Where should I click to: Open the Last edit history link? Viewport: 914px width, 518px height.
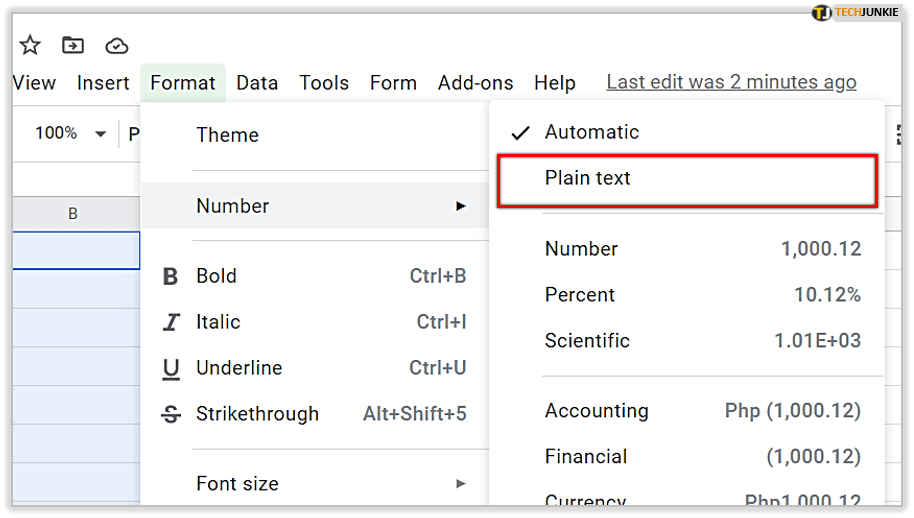tap(731, 83)
